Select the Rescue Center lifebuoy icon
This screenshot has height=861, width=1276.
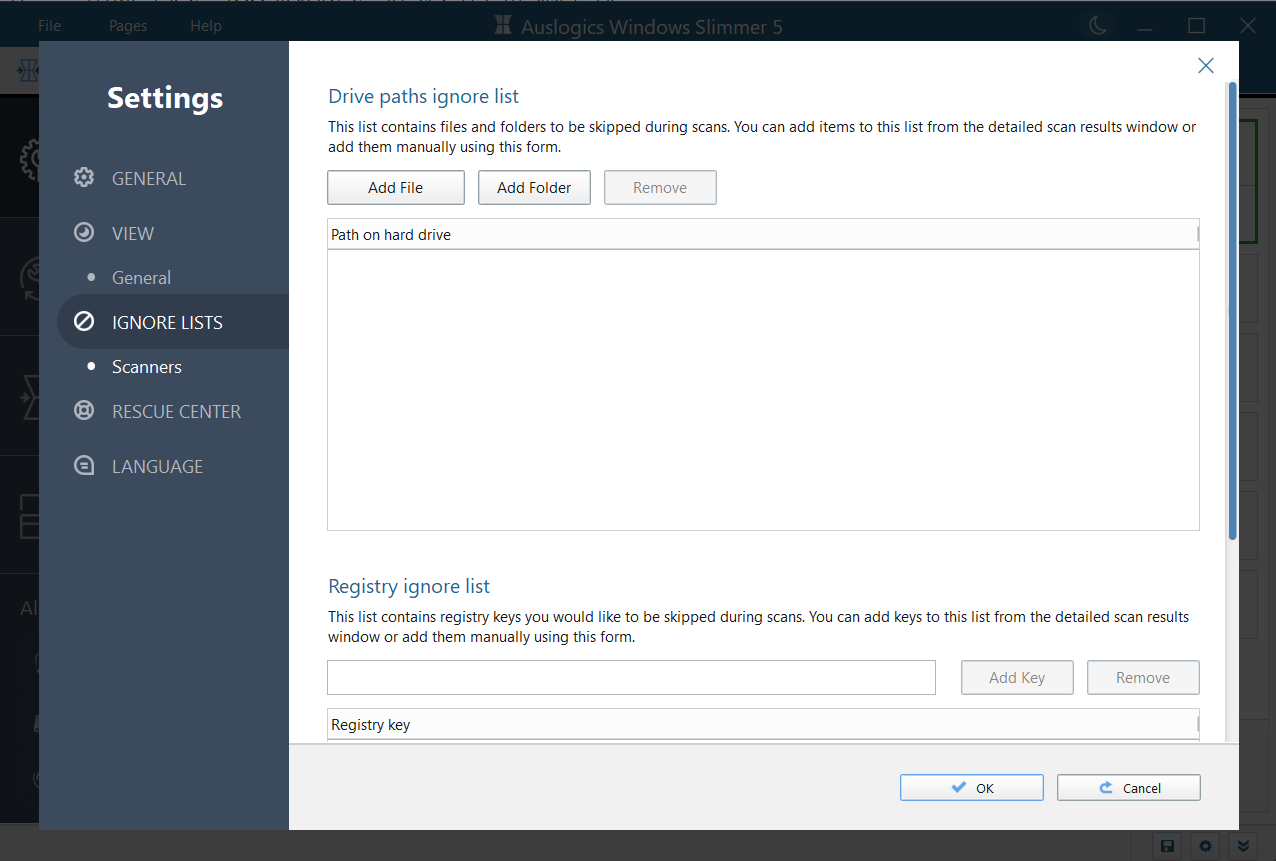[84, 410]
